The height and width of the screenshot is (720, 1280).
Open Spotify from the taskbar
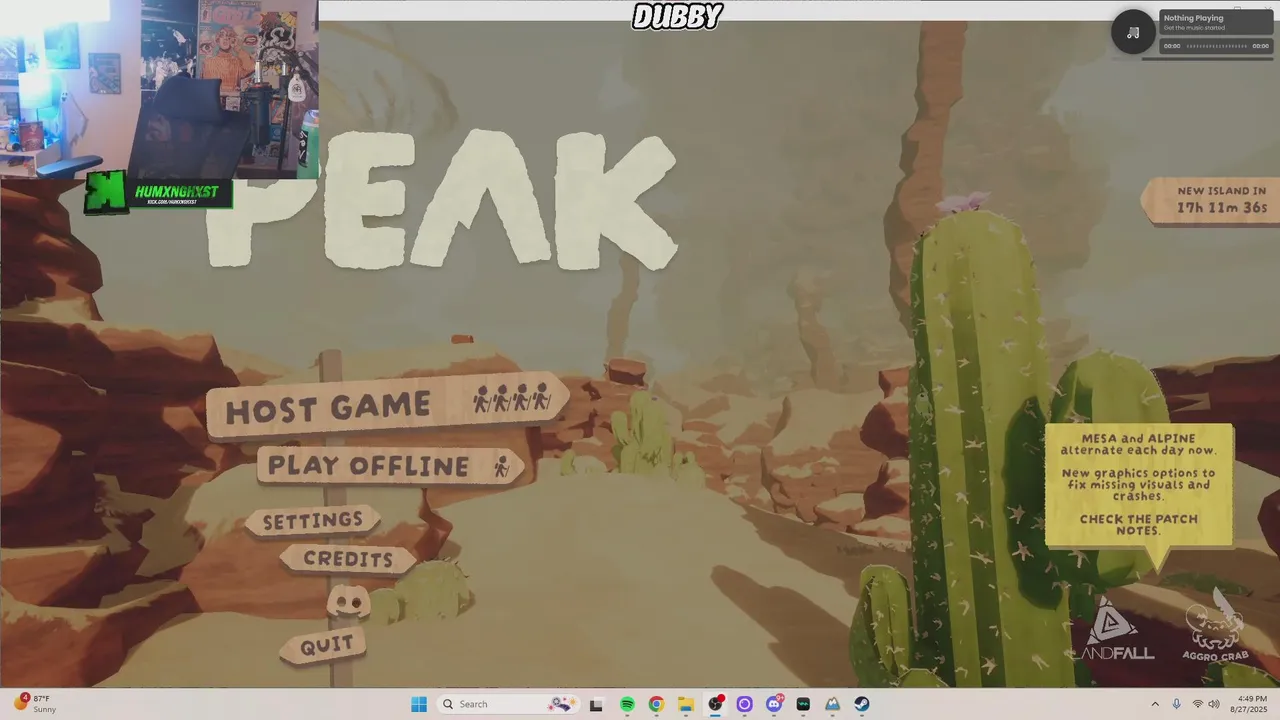tap(627, 704)
